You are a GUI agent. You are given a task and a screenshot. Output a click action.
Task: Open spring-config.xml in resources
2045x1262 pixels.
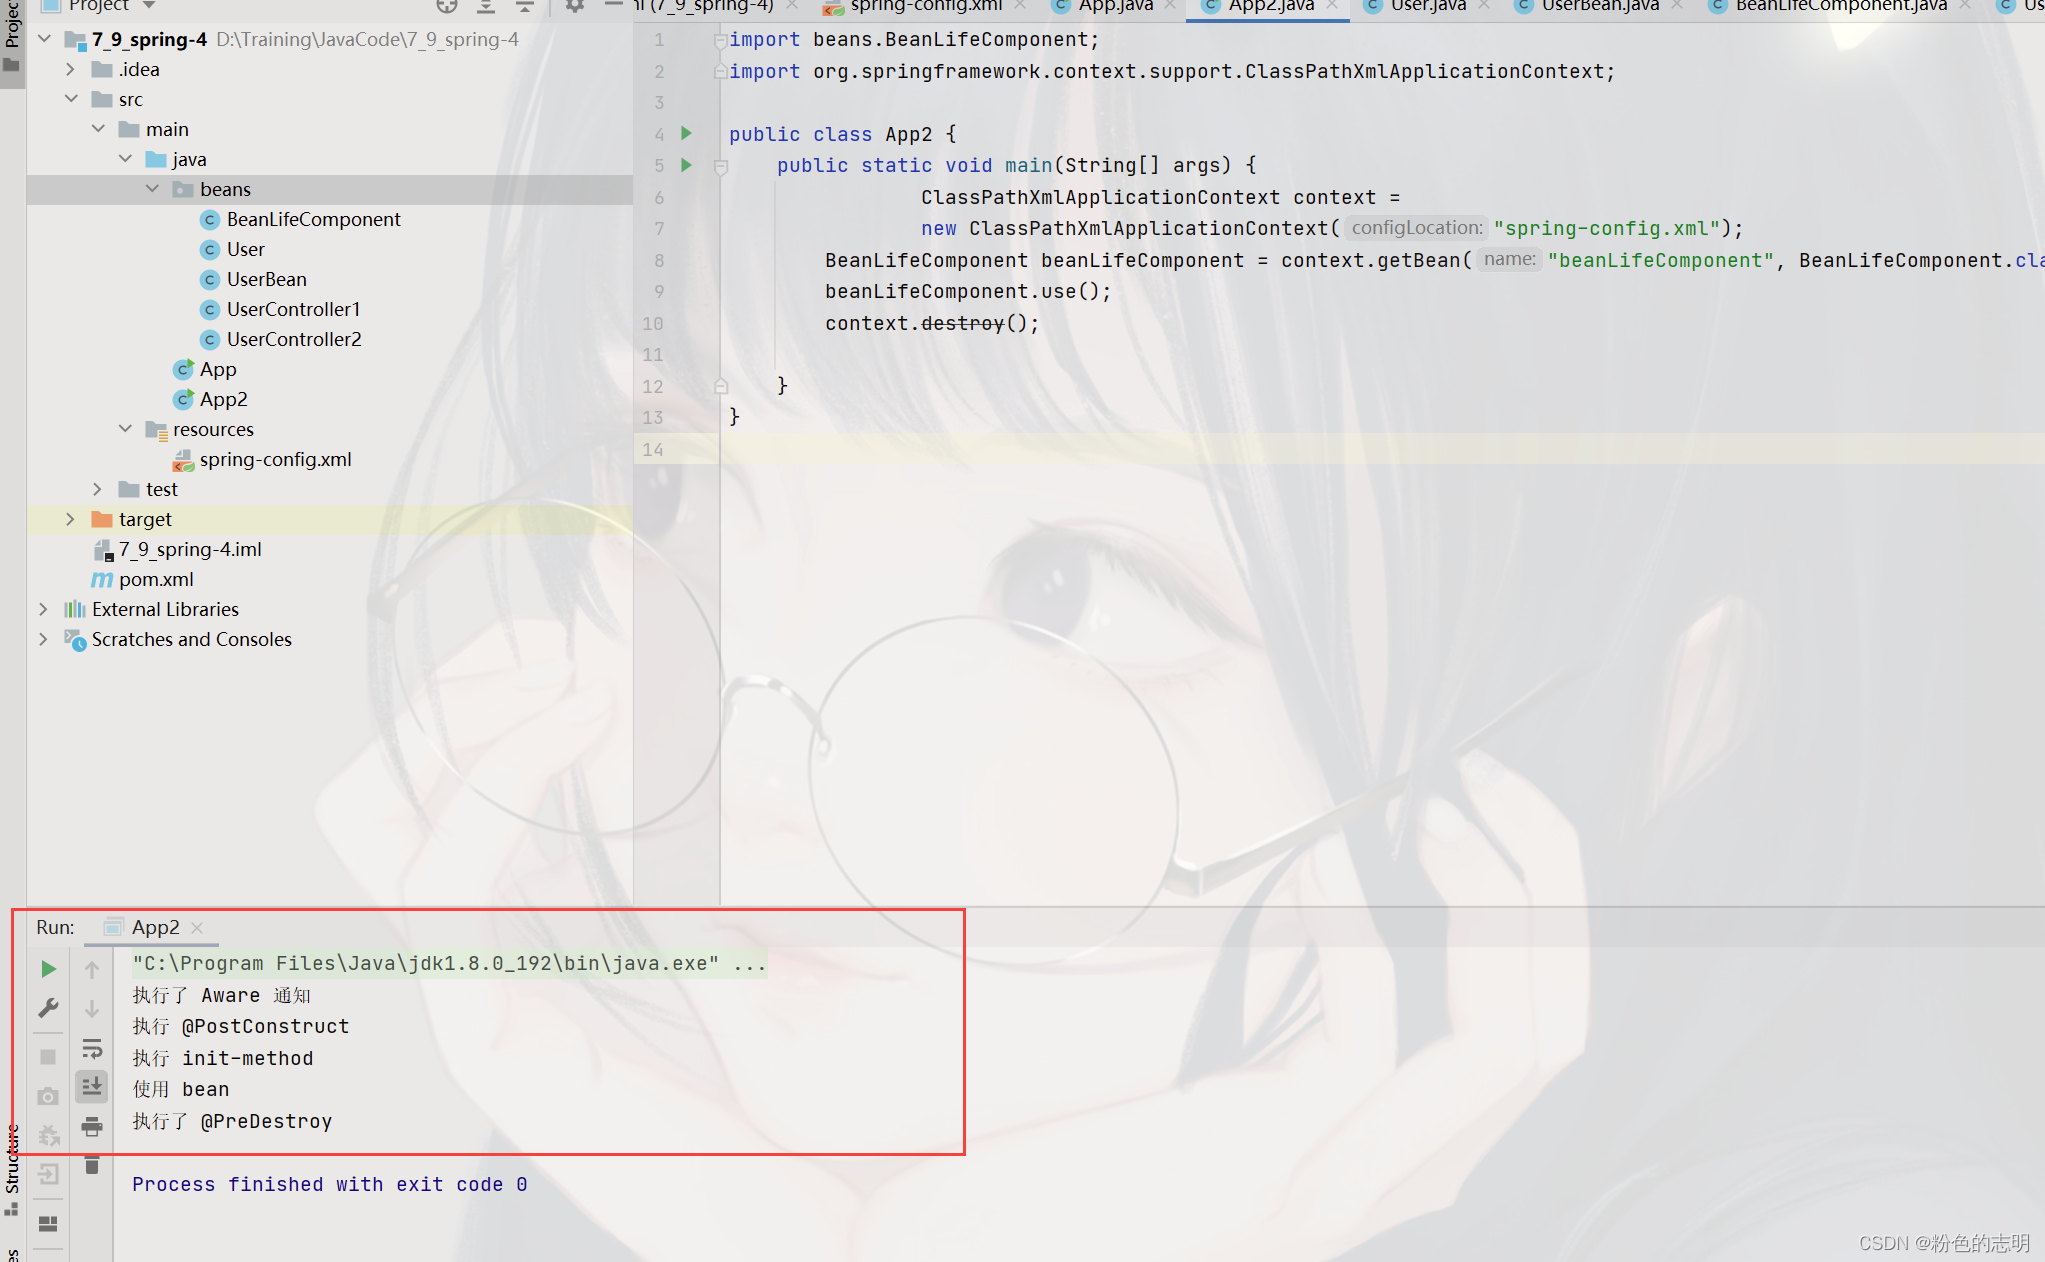tap(275, 459)
